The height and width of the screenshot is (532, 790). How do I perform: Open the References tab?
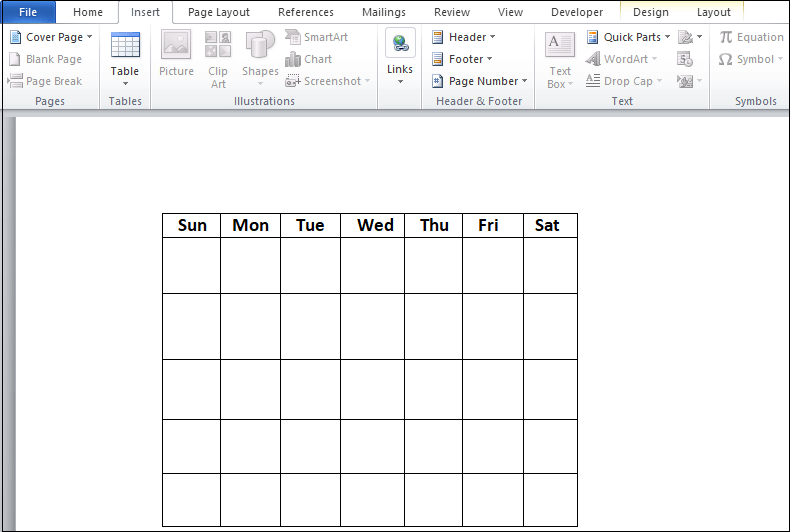(306, 12)
